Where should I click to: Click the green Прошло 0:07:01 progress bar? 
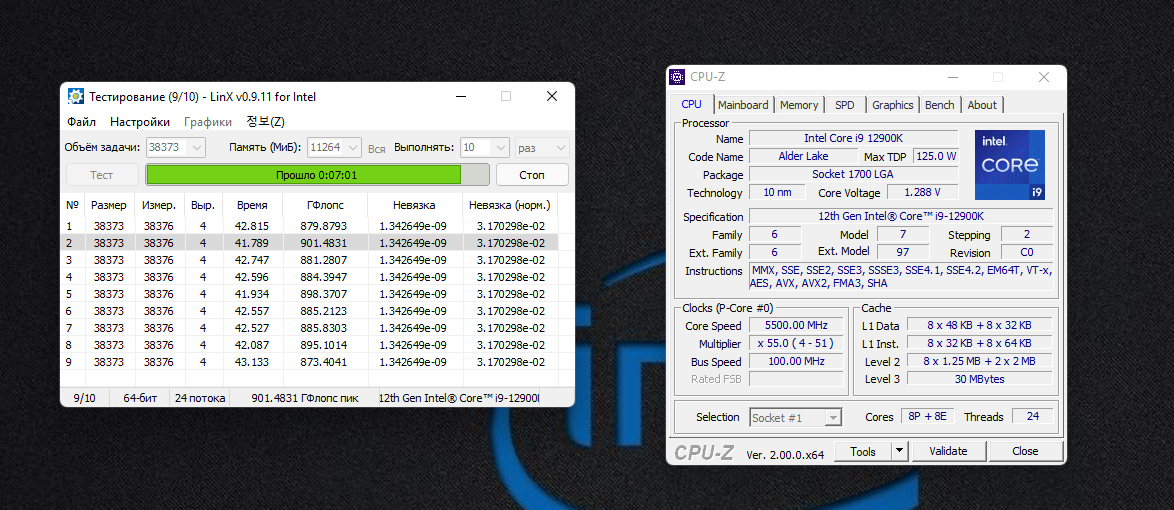tap(317, 174)
